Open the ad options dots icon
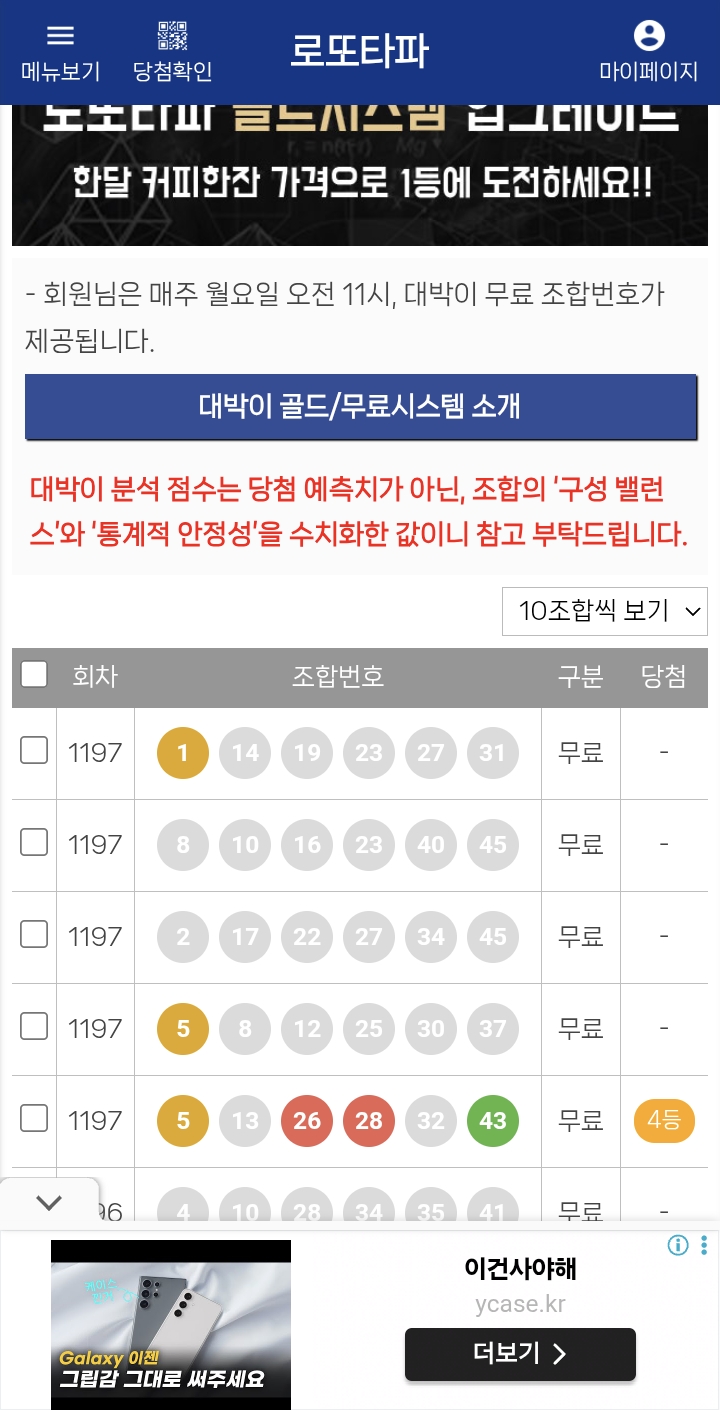 [705, 1245]
